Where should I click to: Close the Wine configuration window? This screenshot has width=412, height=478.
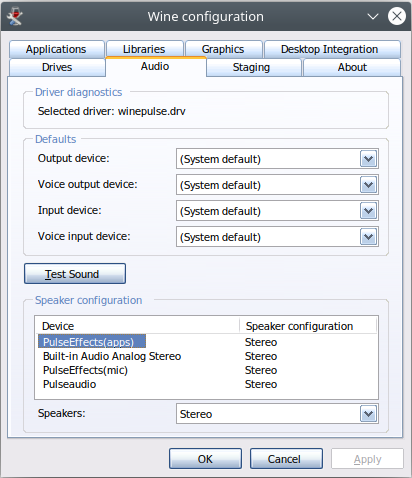(x=397, y=16)
